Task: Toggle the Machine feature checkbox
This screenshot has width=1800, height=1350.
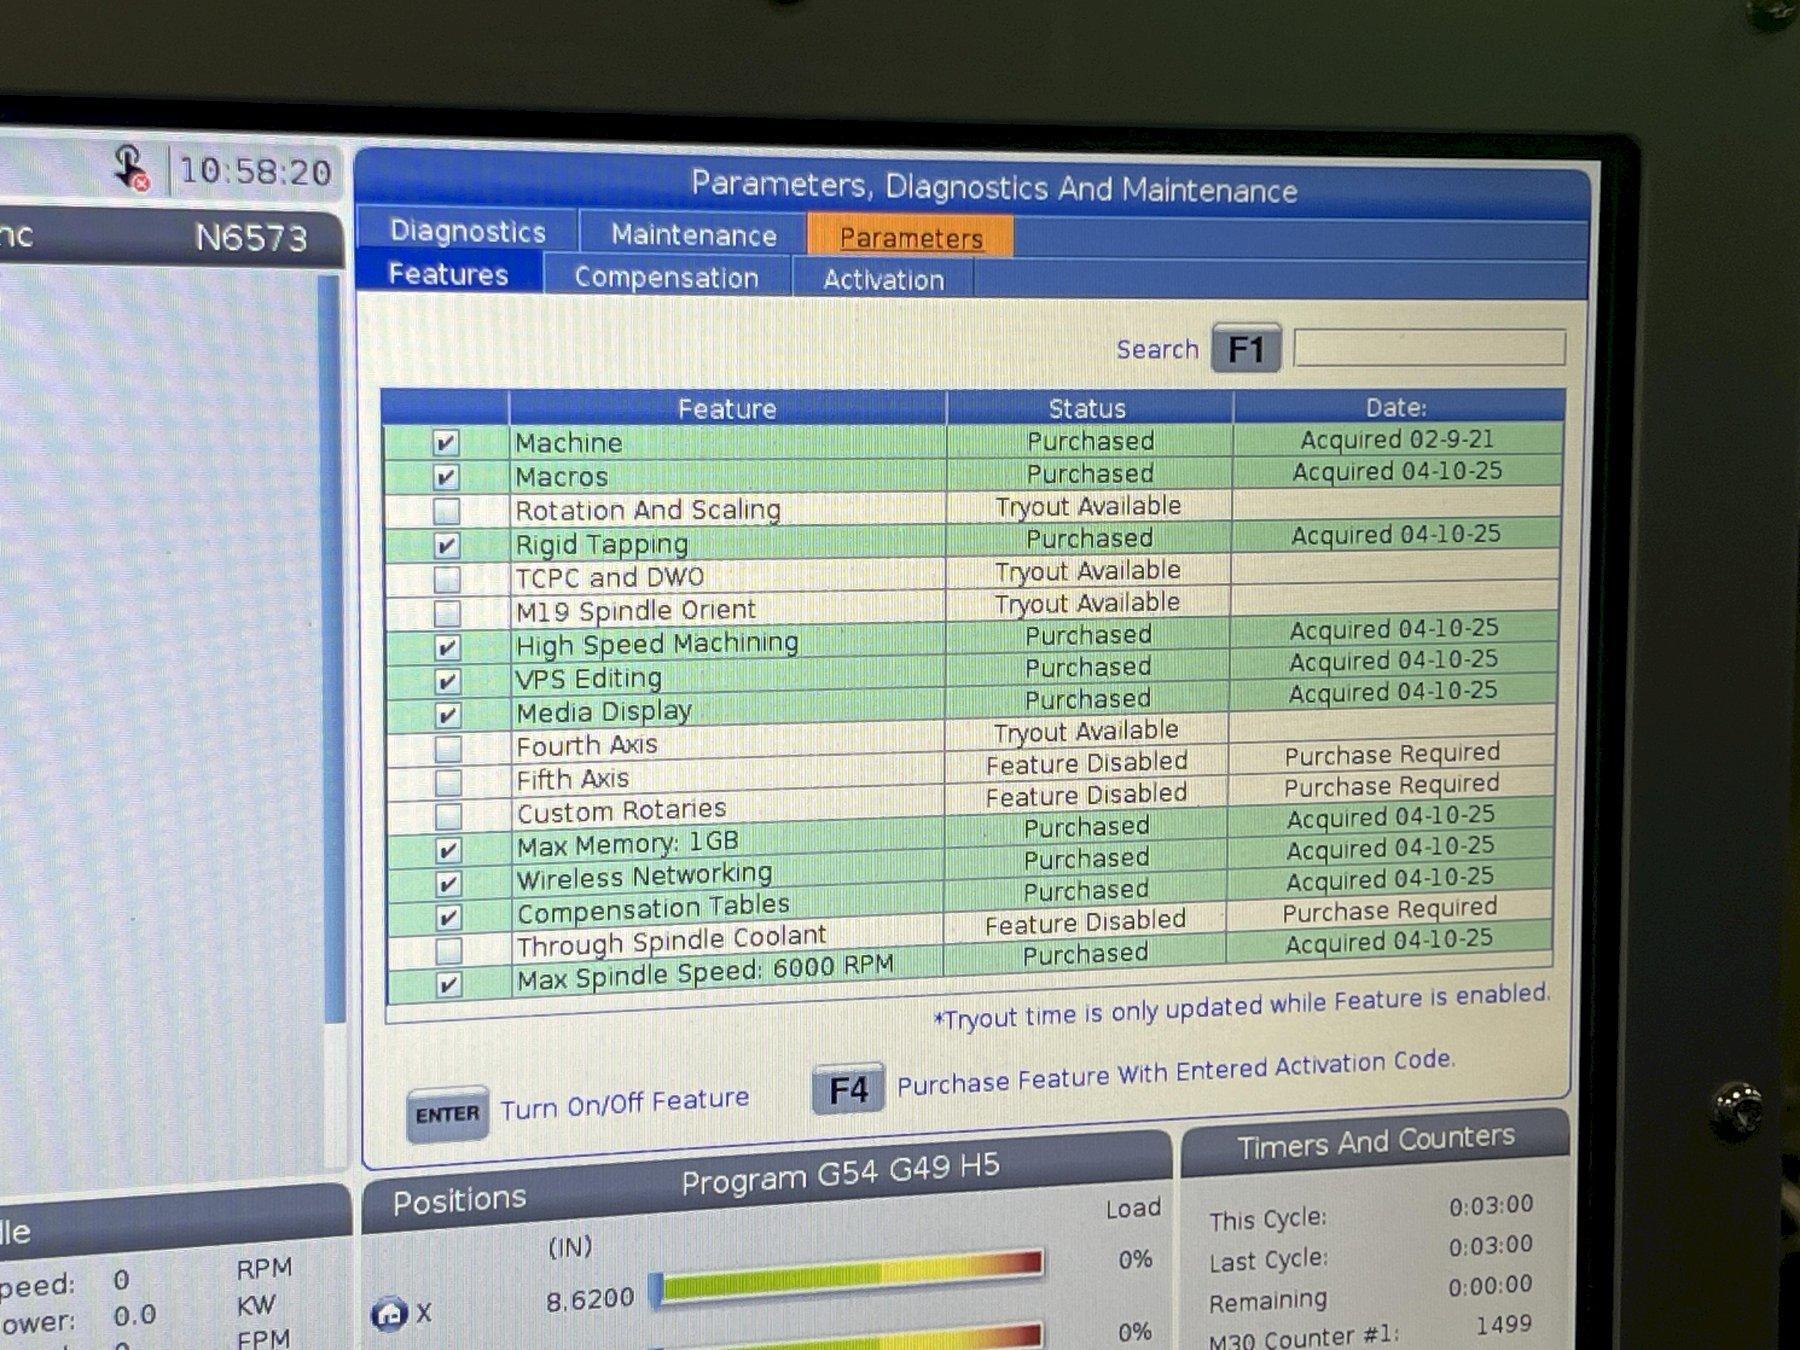Action: click(x=446, y=443)
